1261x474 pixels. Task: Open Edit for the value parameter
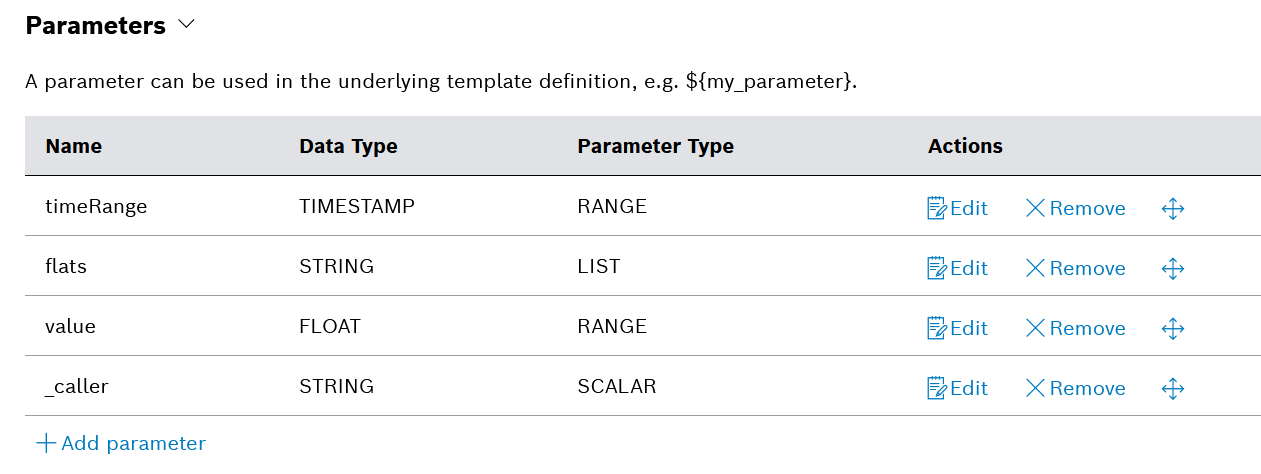[958, 328]
